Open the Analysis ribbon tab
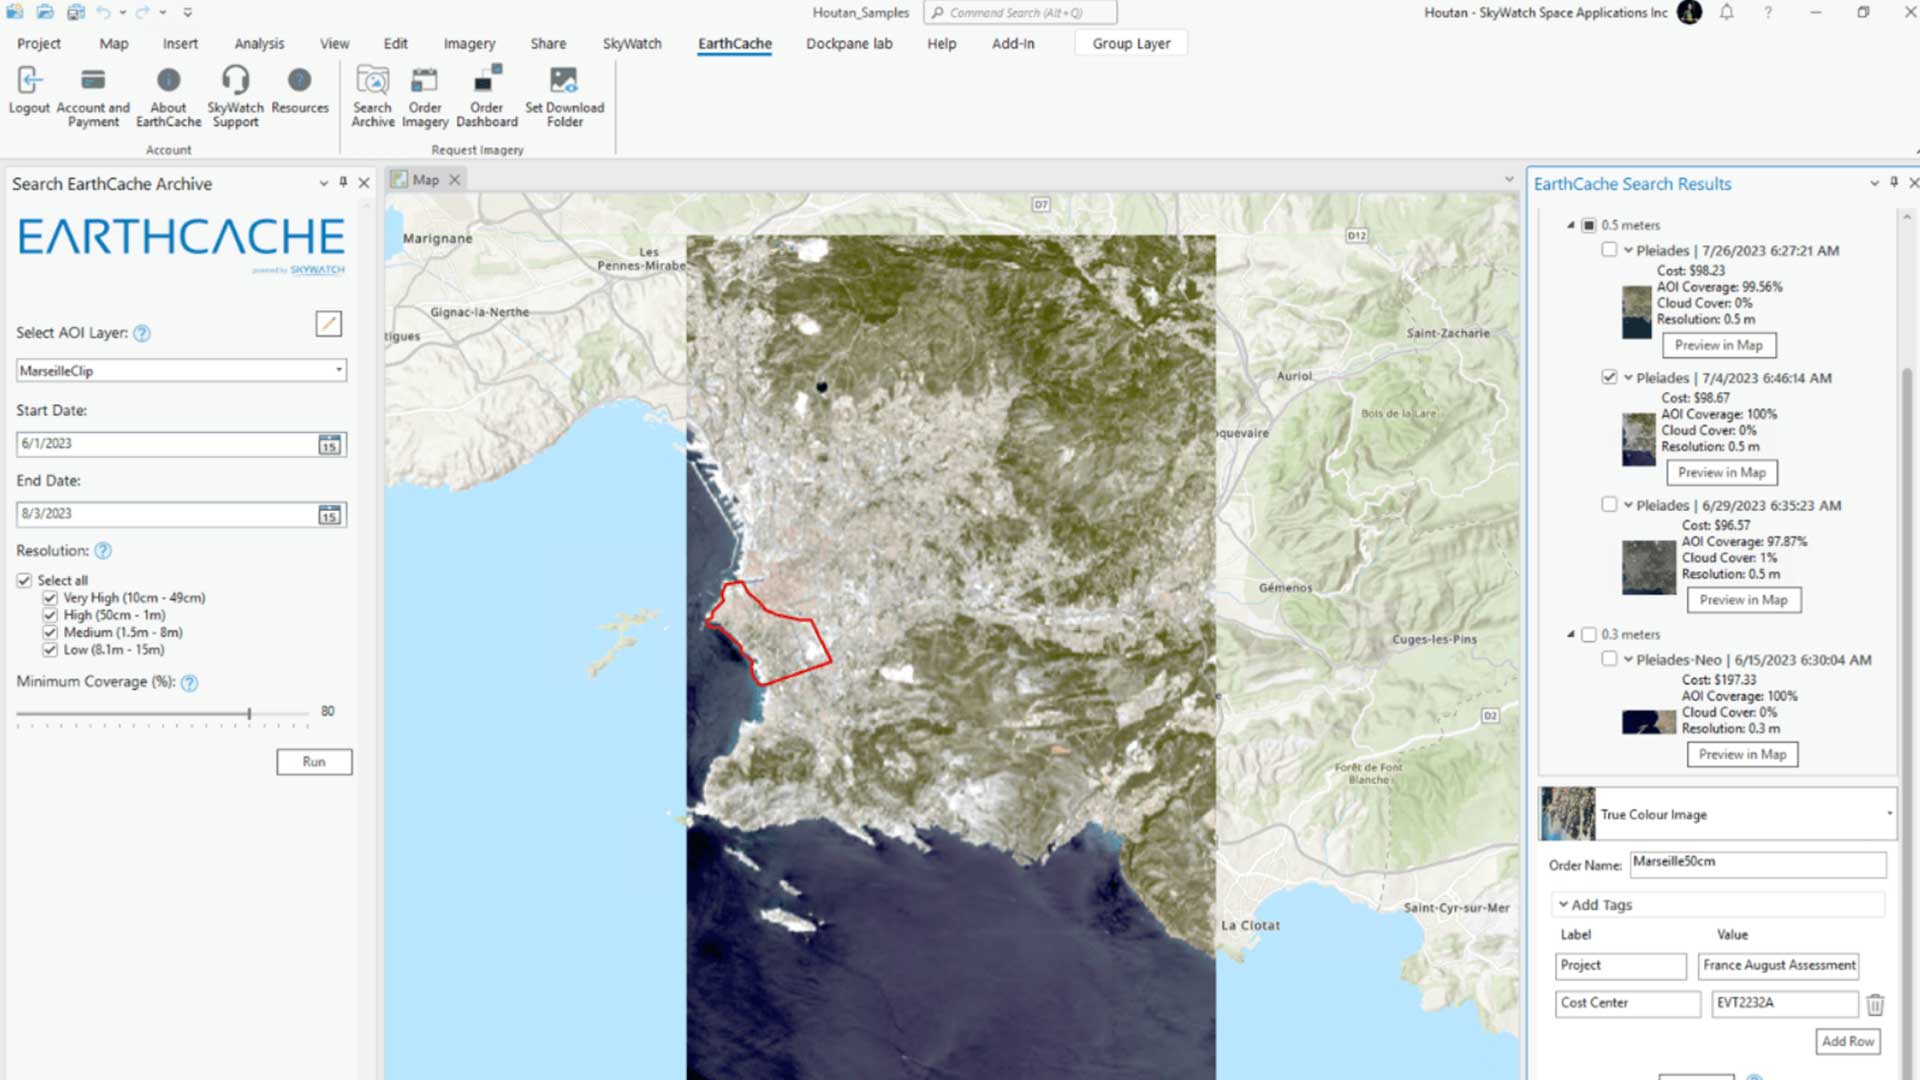The width and height of the screenshot is (1920, 1080). coord(259,44)
